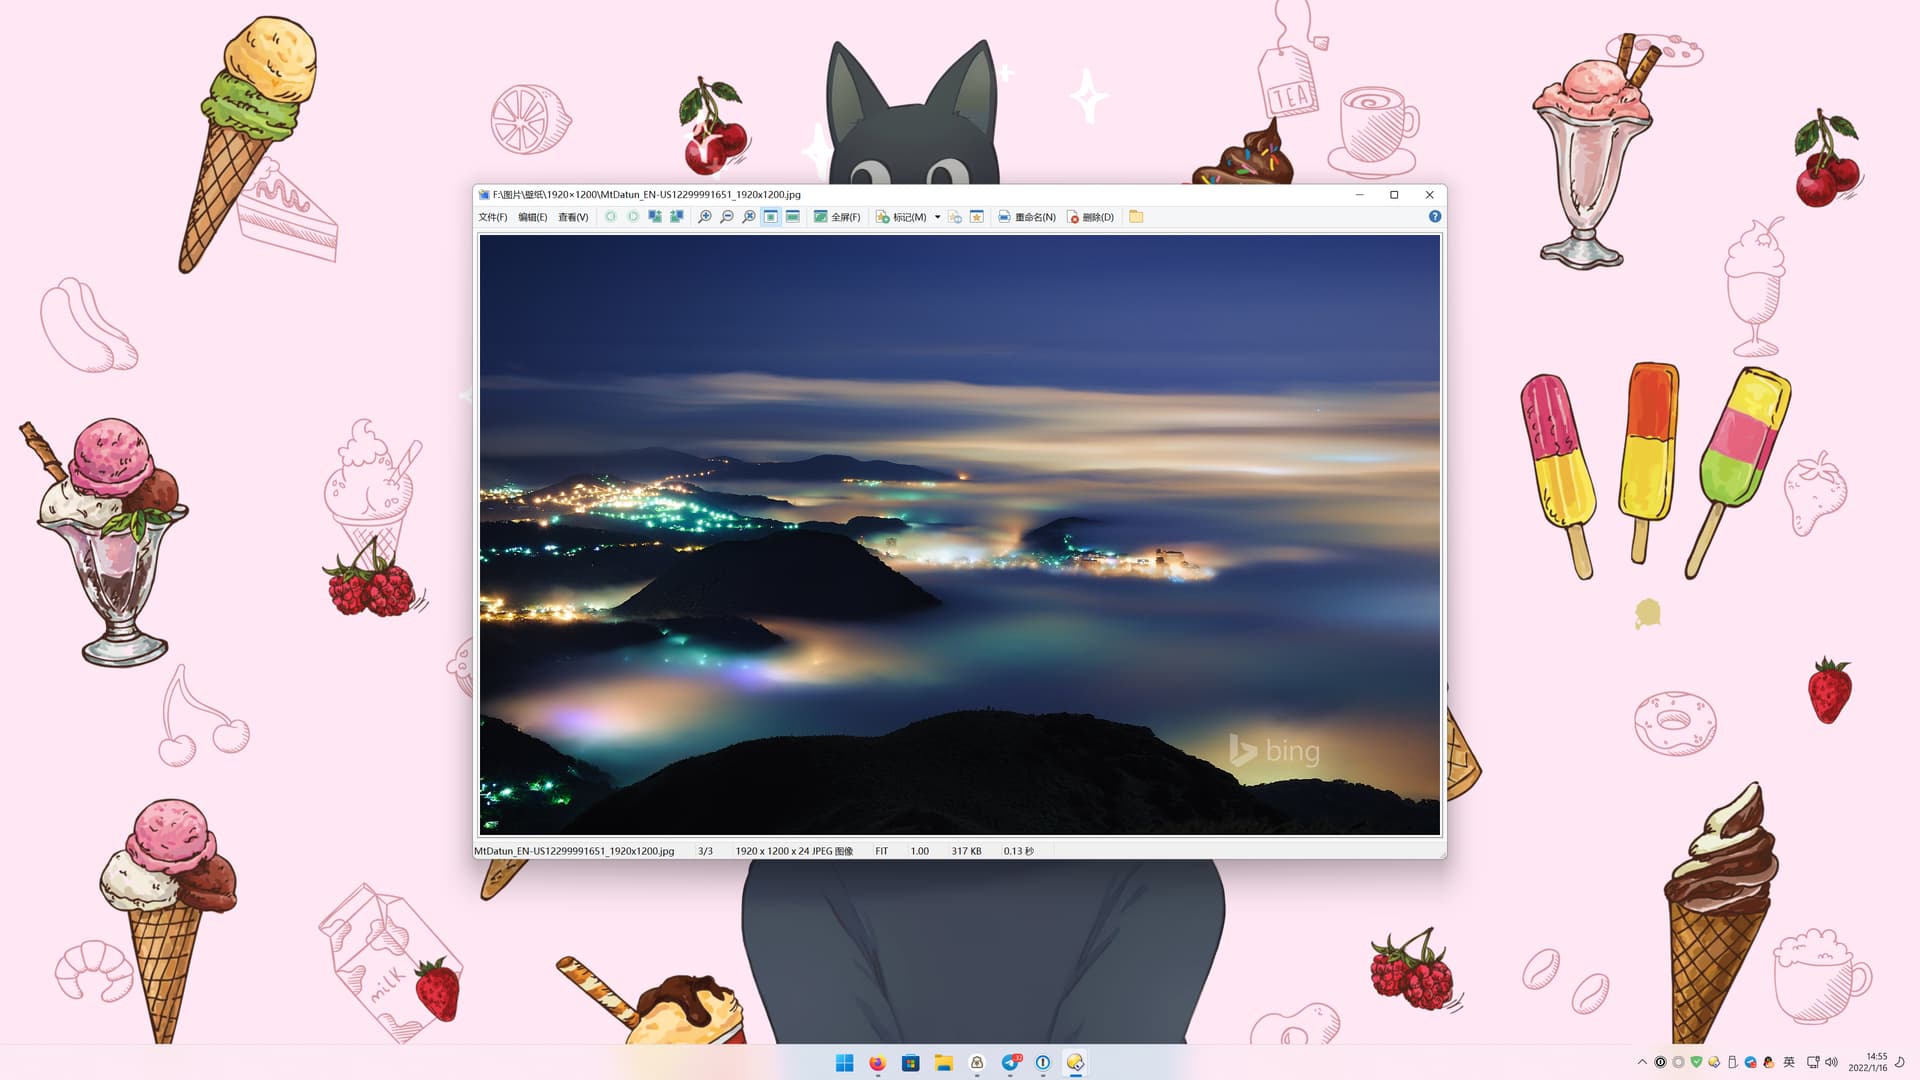Click the blue help question mark icon
The image size is (1920, 1080).
[x=1435, y=217]
